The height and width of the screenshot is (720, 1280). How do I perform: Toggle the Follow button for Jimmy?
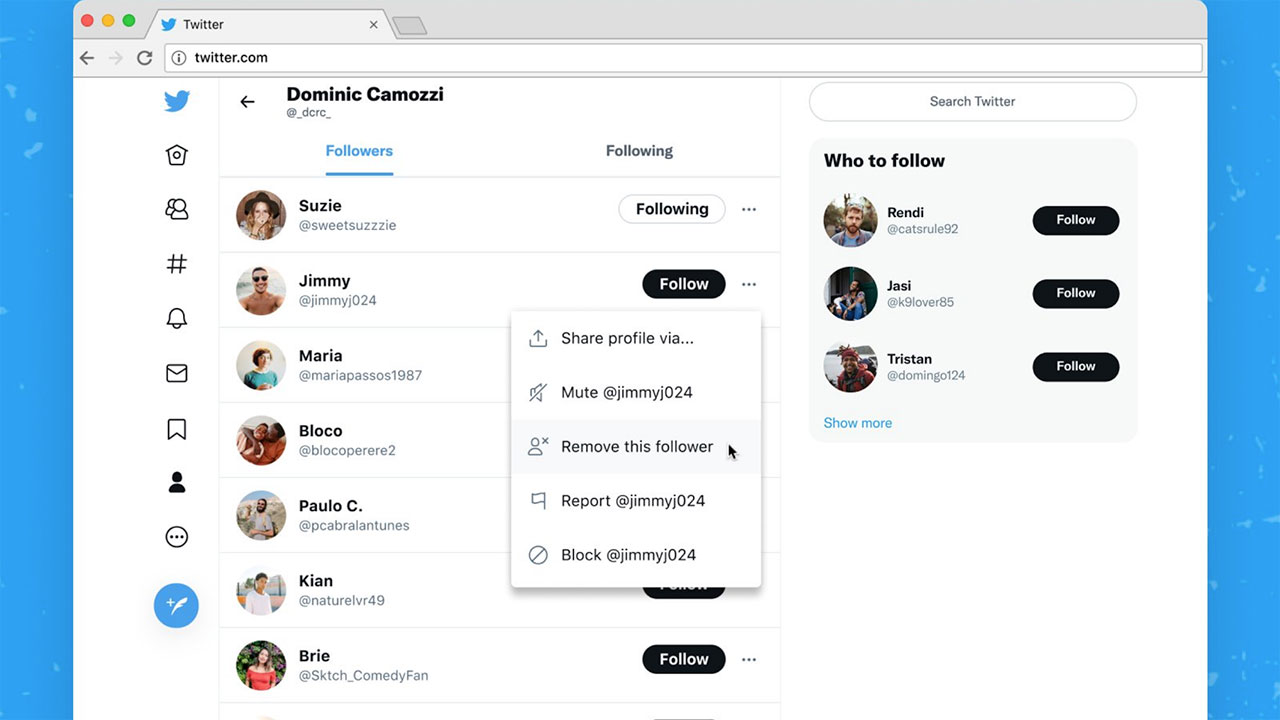coord(684,284)
